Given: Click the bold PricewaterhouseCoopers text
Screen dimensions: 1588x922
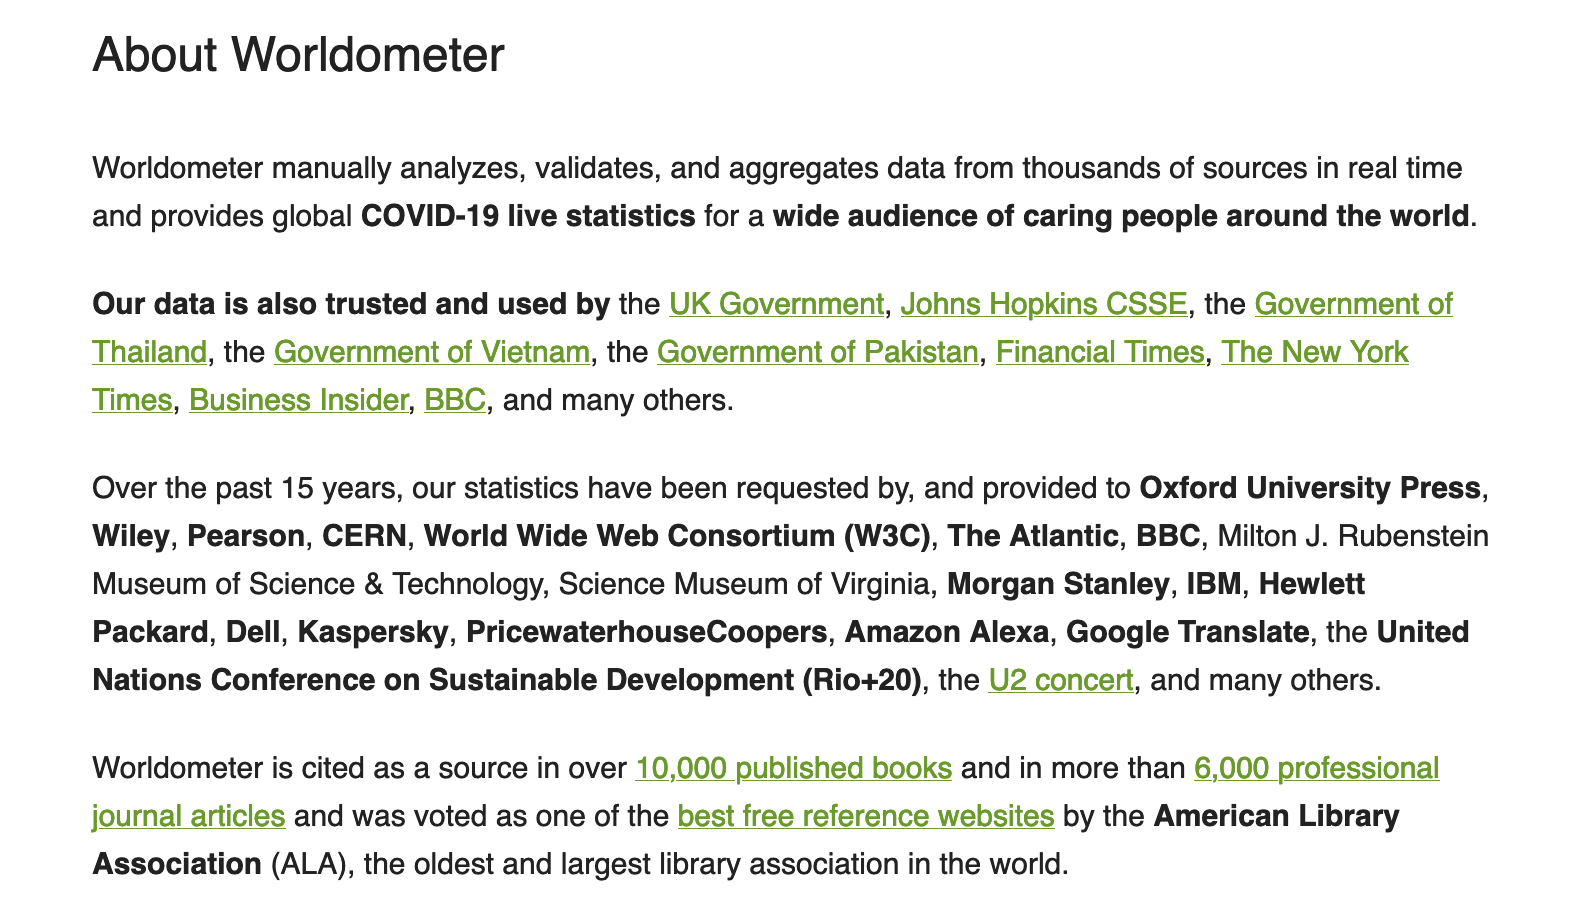Looking at the screenshot, I should click(x=646, y=632).
